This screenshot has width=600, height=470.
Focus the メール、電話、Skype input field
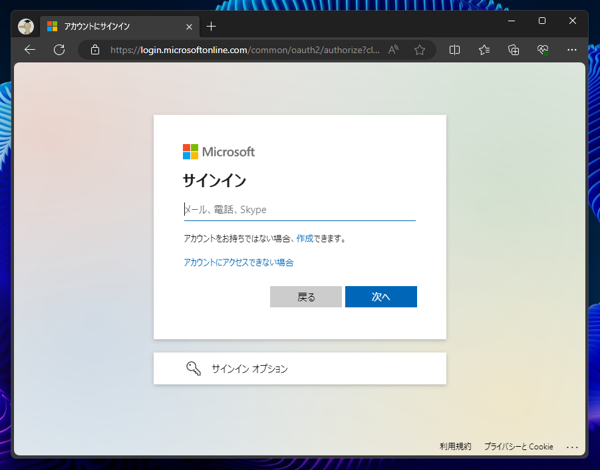click(x=300, y=210)
